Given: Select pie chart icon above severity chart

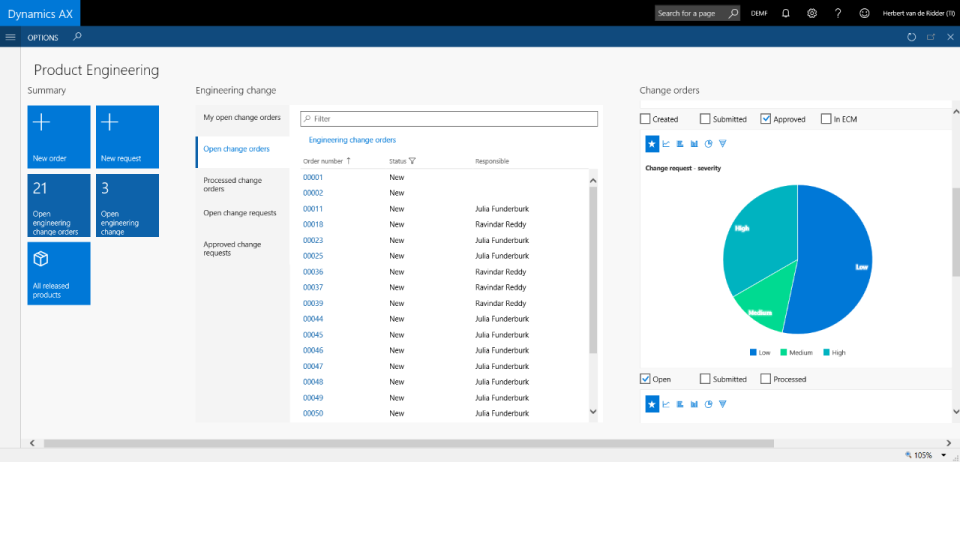Looking at the screenshot, I should click(x=708, y=143).
